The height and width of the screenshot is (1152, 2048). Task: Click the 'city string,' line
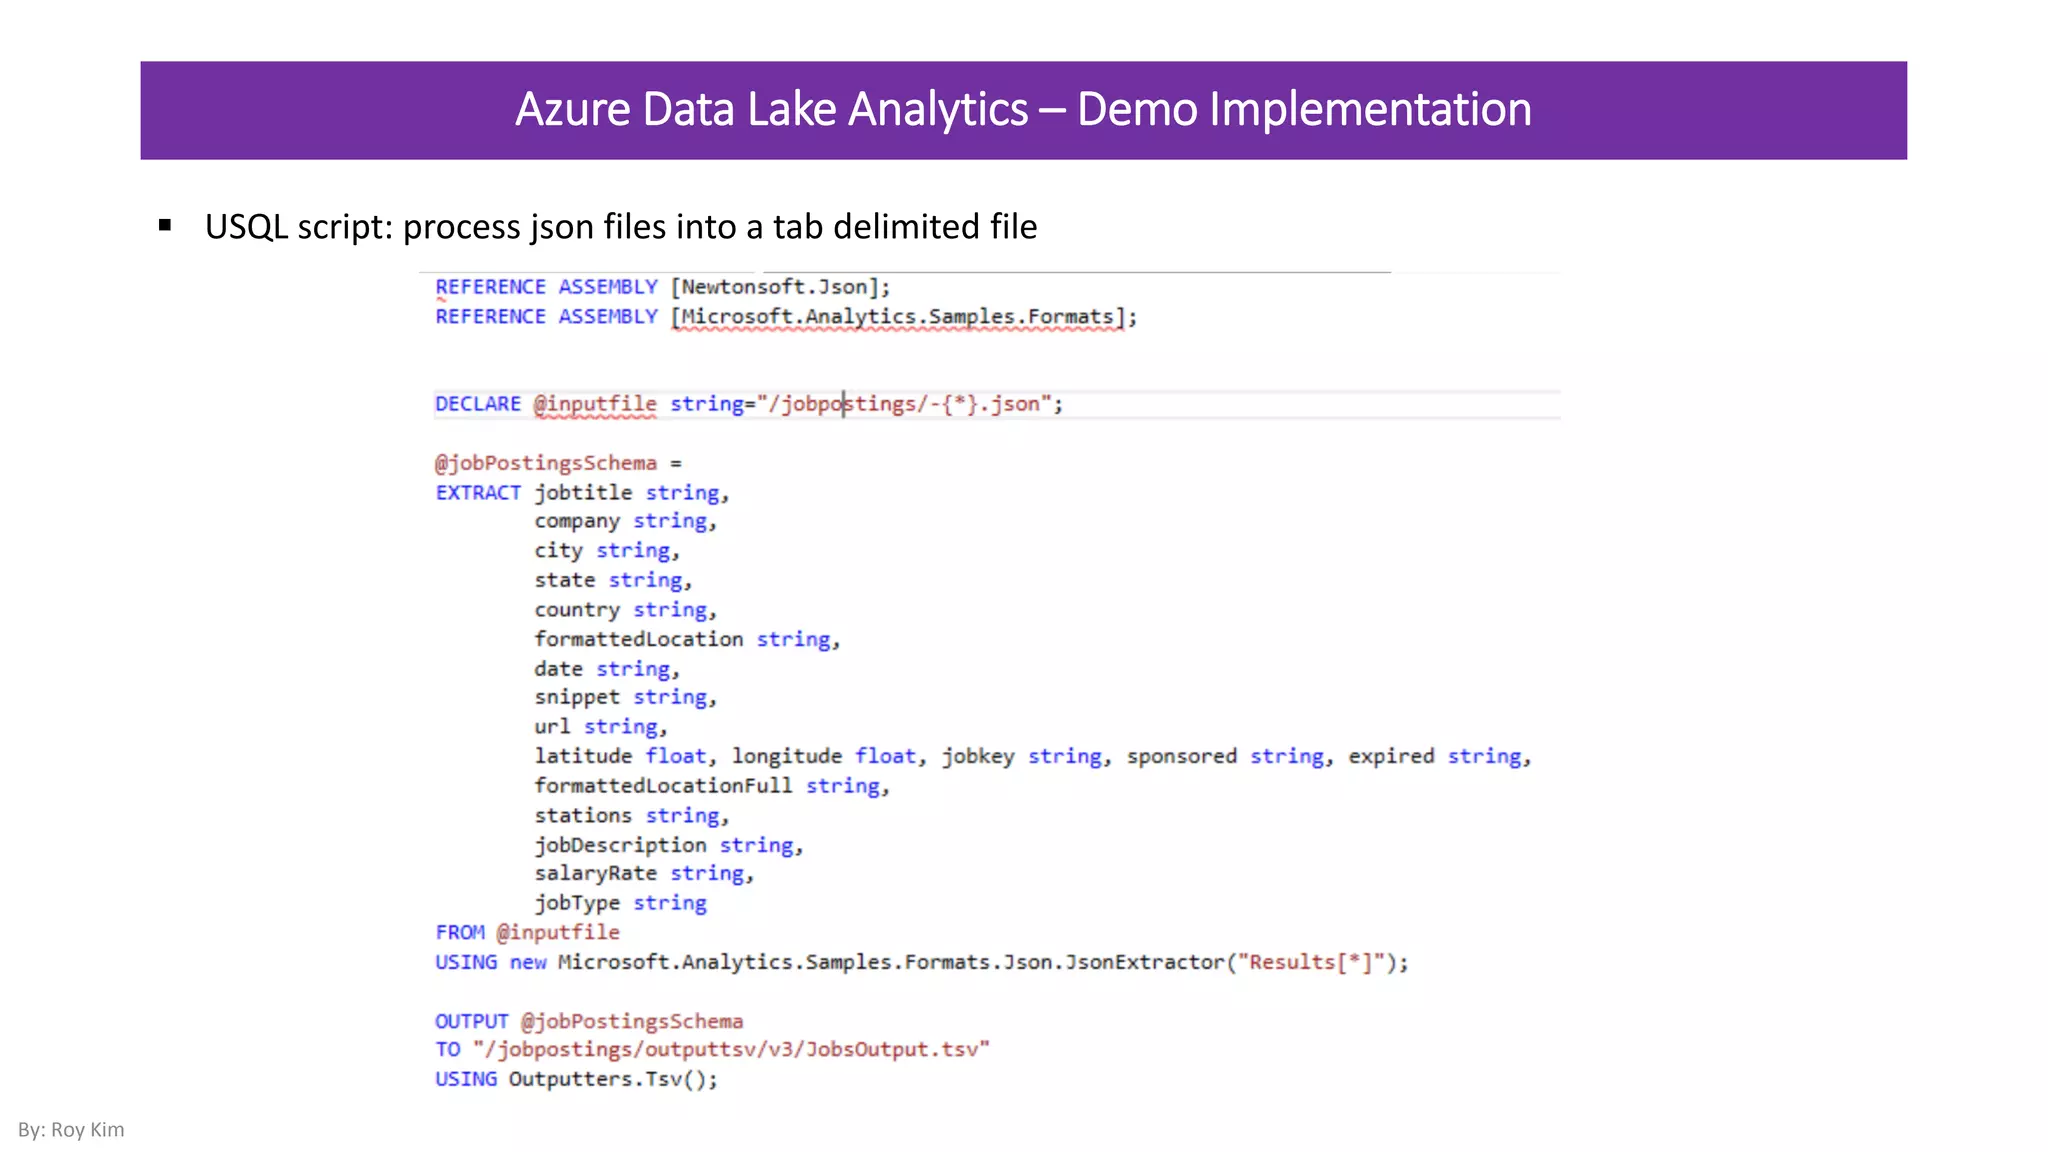[607, 551]
